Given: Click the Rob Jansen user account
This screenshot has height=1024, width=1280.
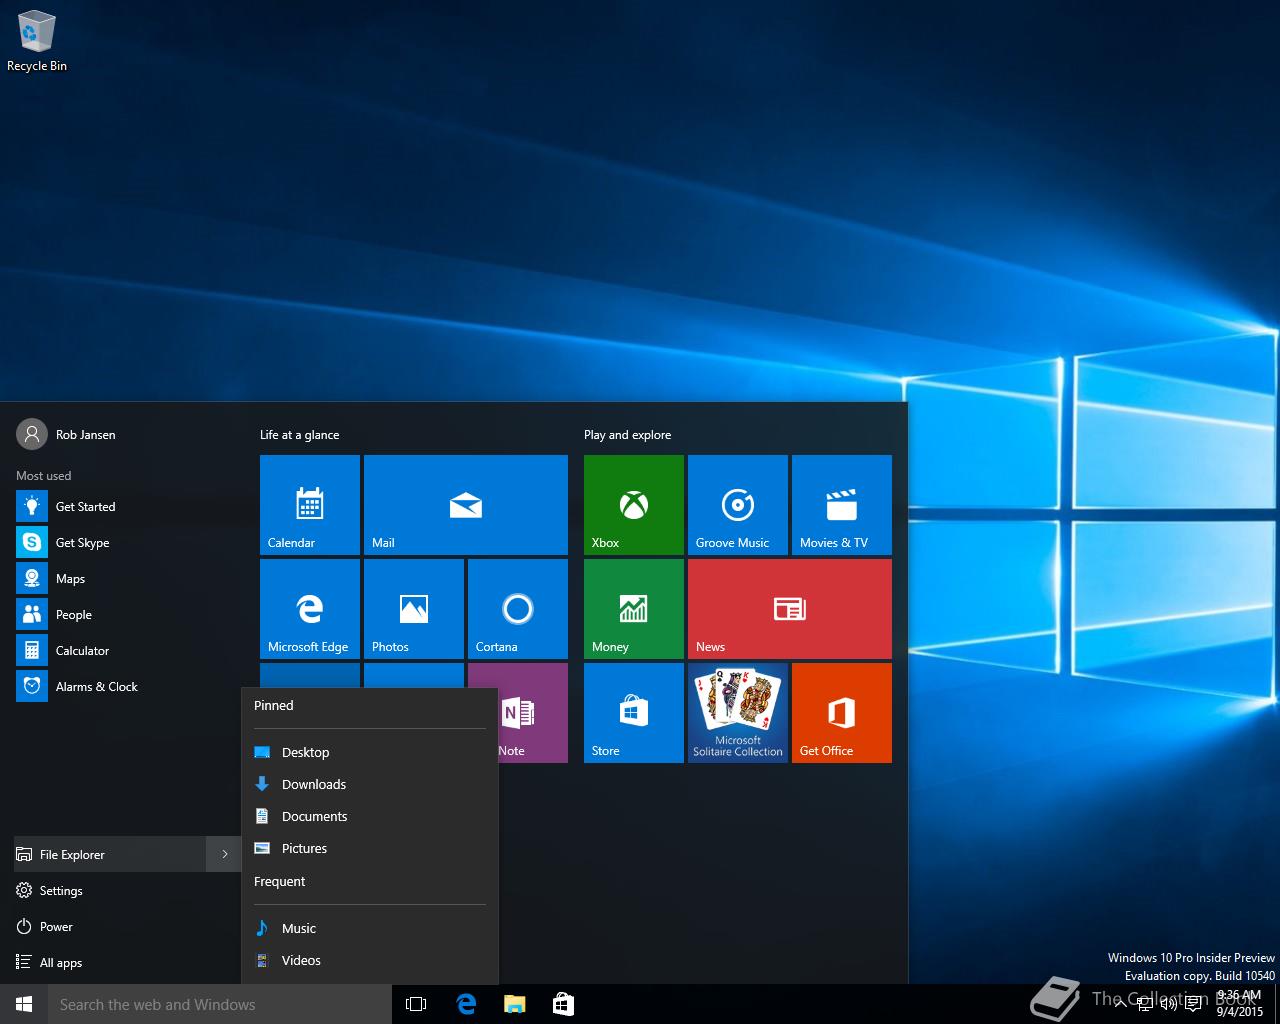Looking at the screenshot, I should coord(66,434).
